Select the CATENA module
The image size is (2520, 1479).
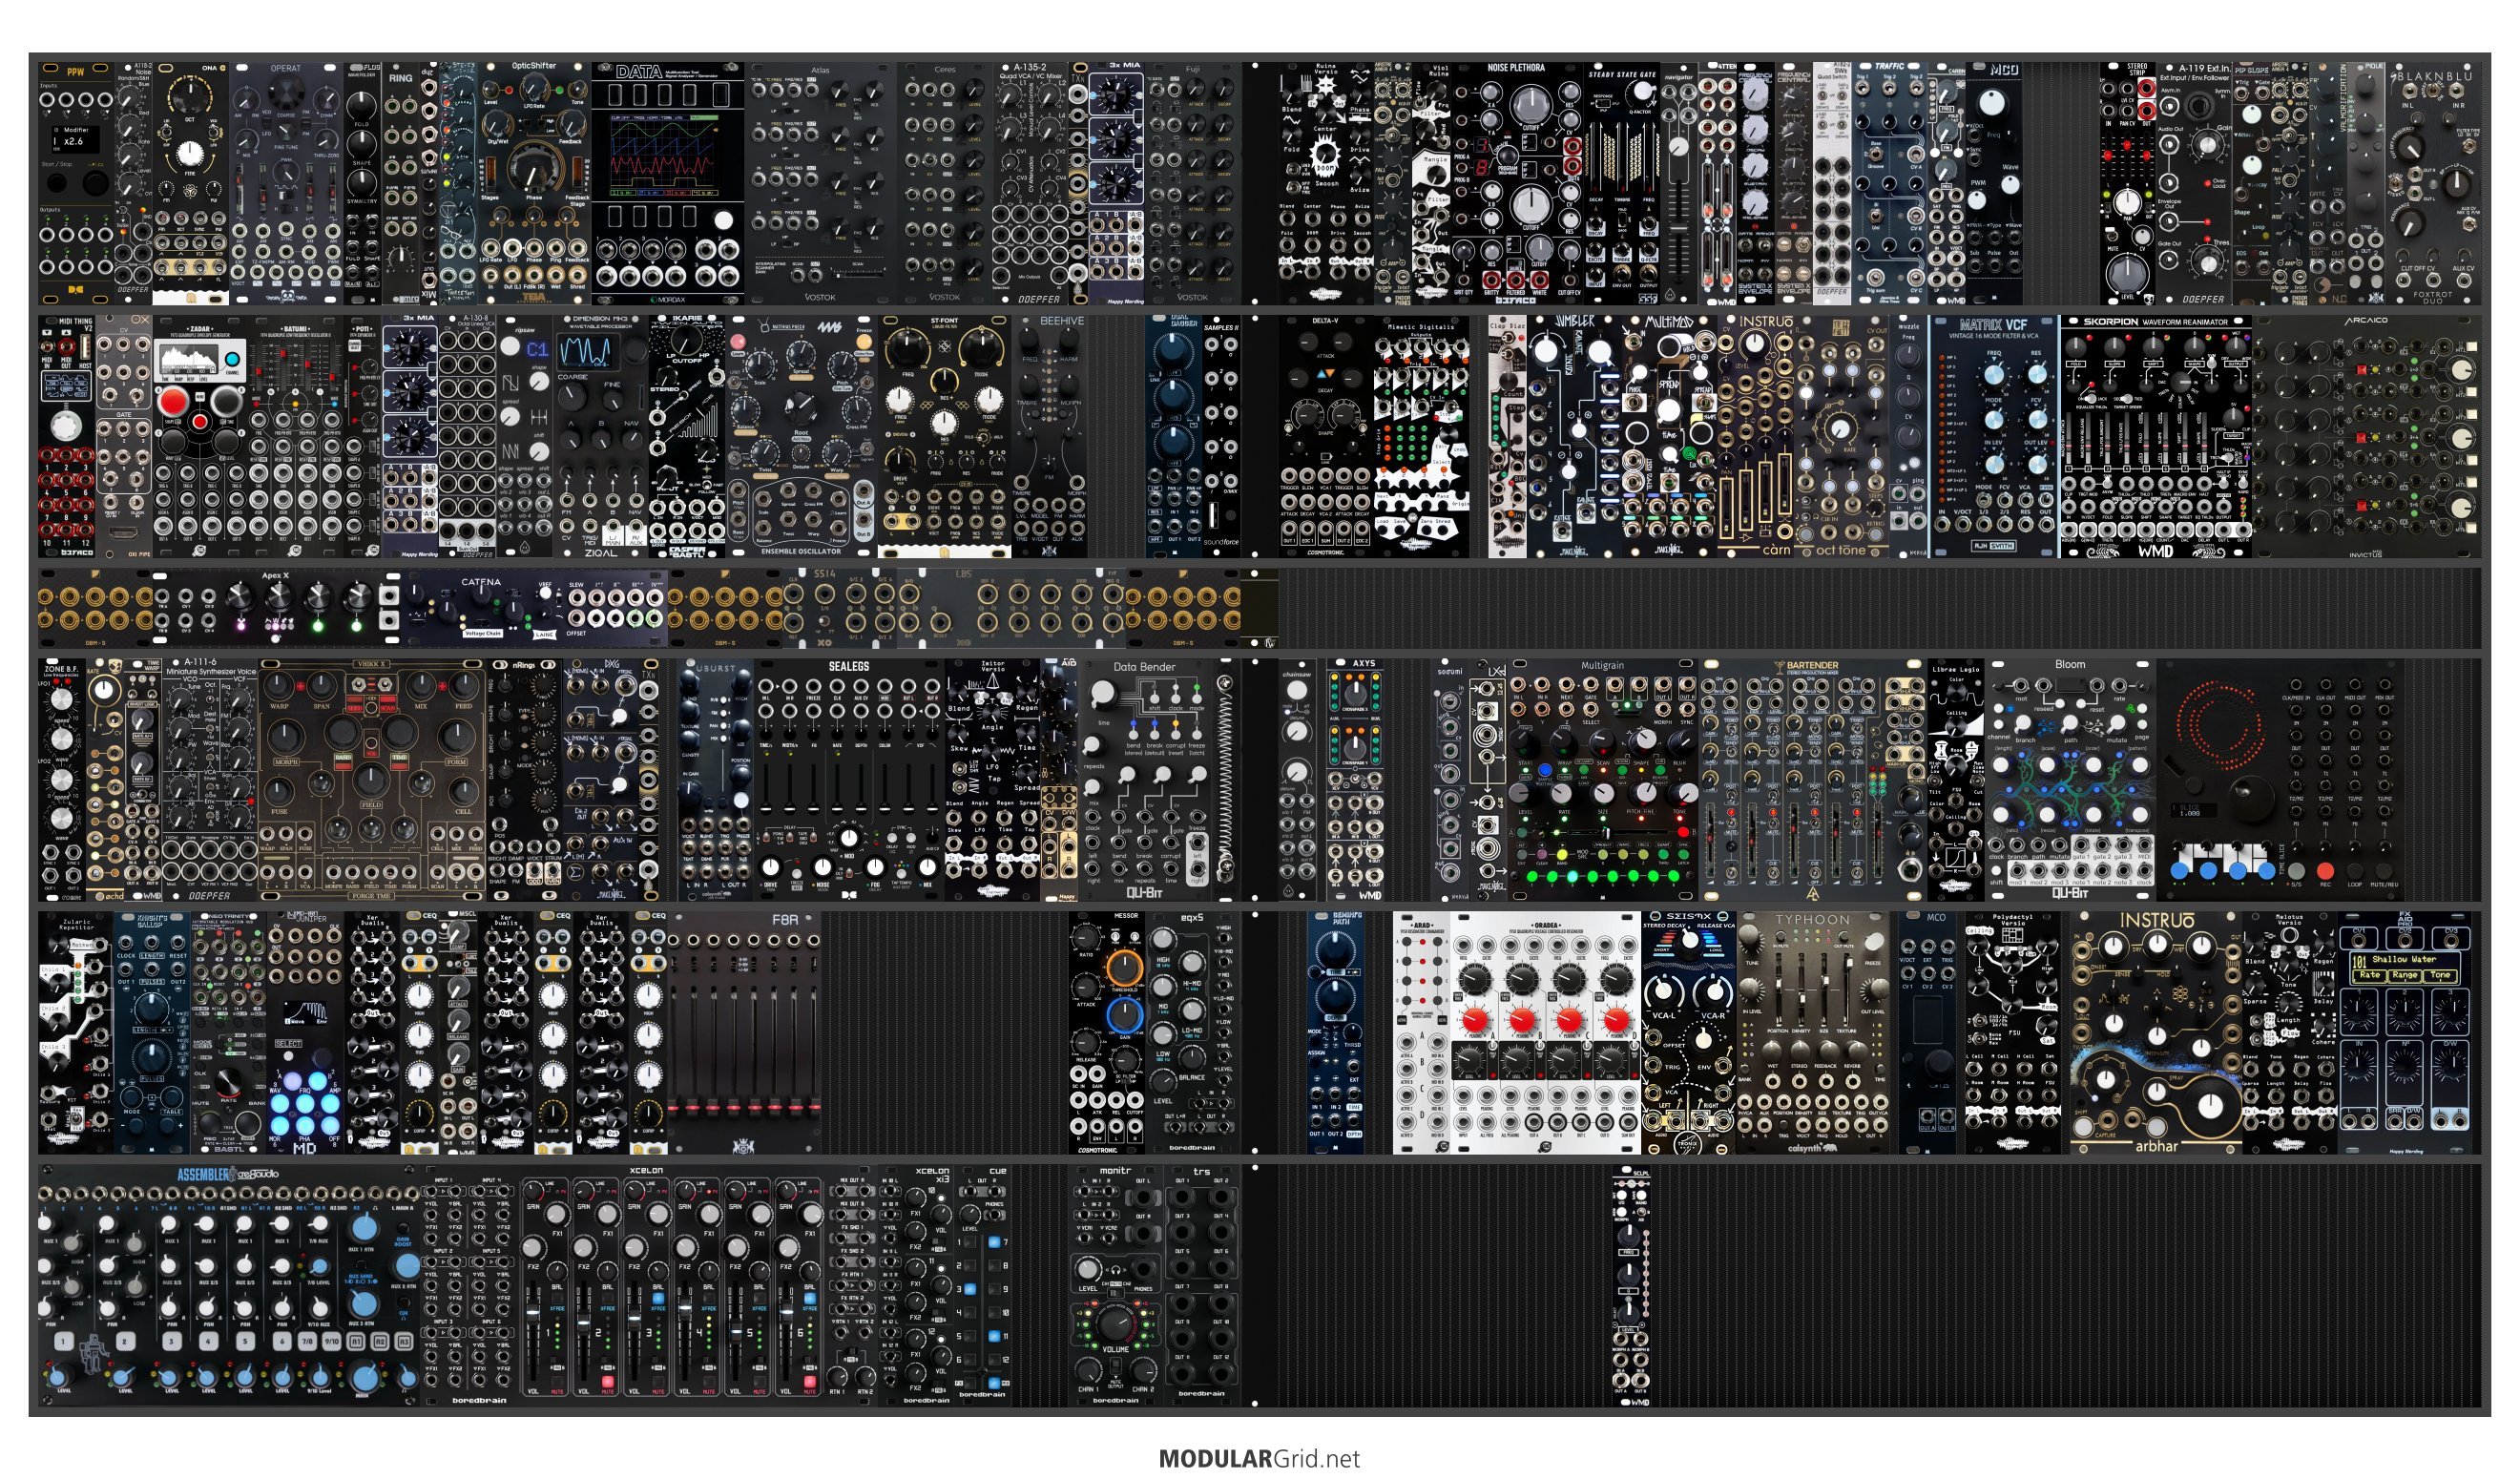click(534, 608)
